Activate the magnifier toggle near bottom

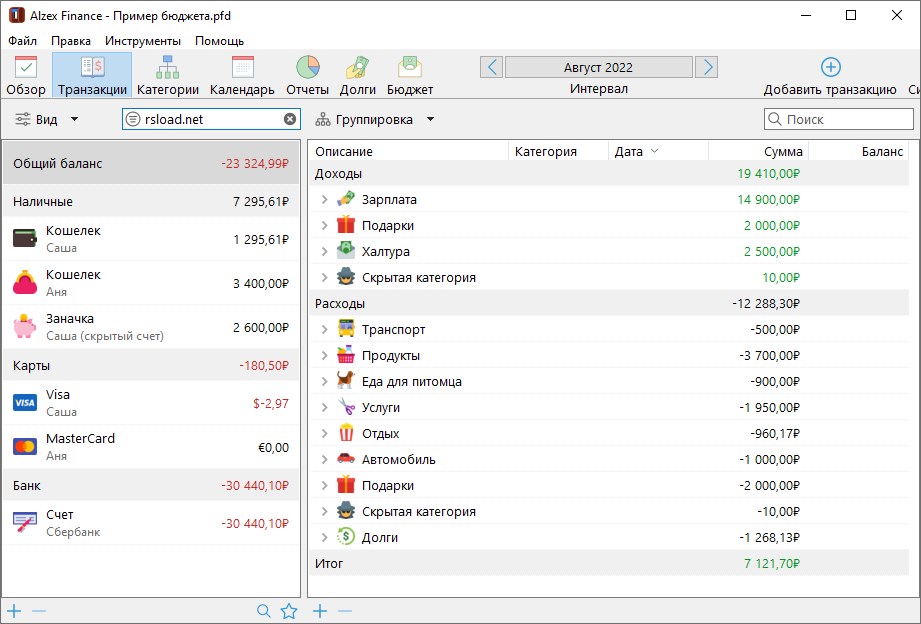pos(262,610)
